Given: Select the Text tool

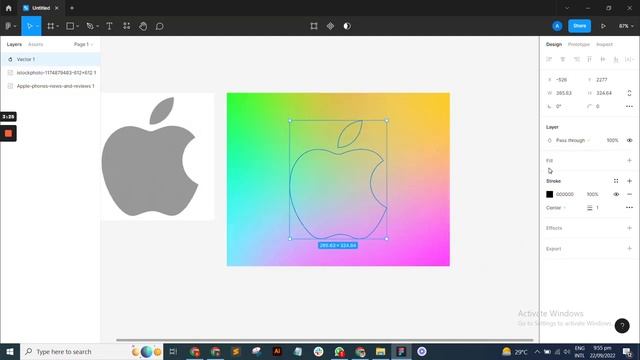Looking at the screenshot, I should click(109, 26).
